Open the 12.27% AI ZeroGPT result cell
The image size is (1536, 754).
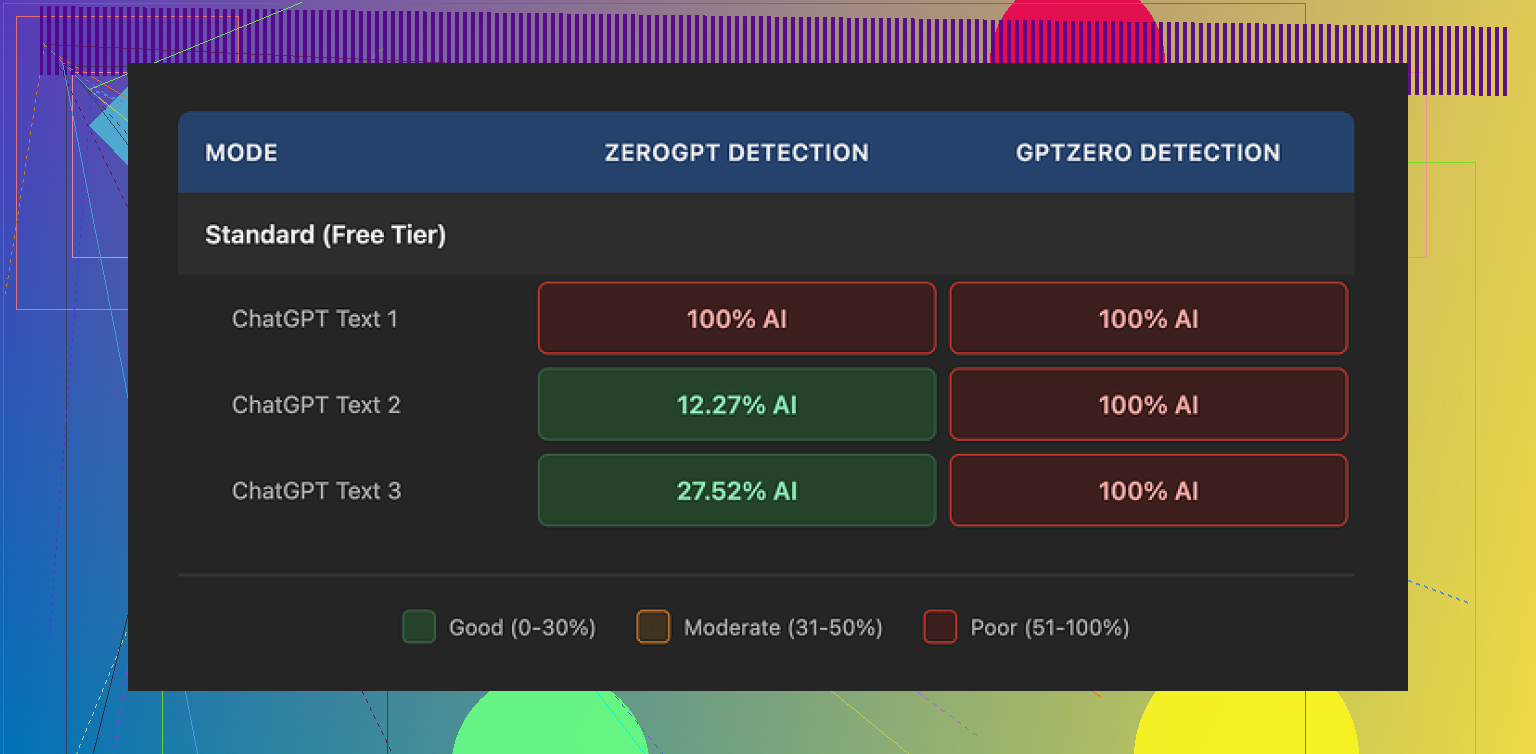tap(737, 405)
